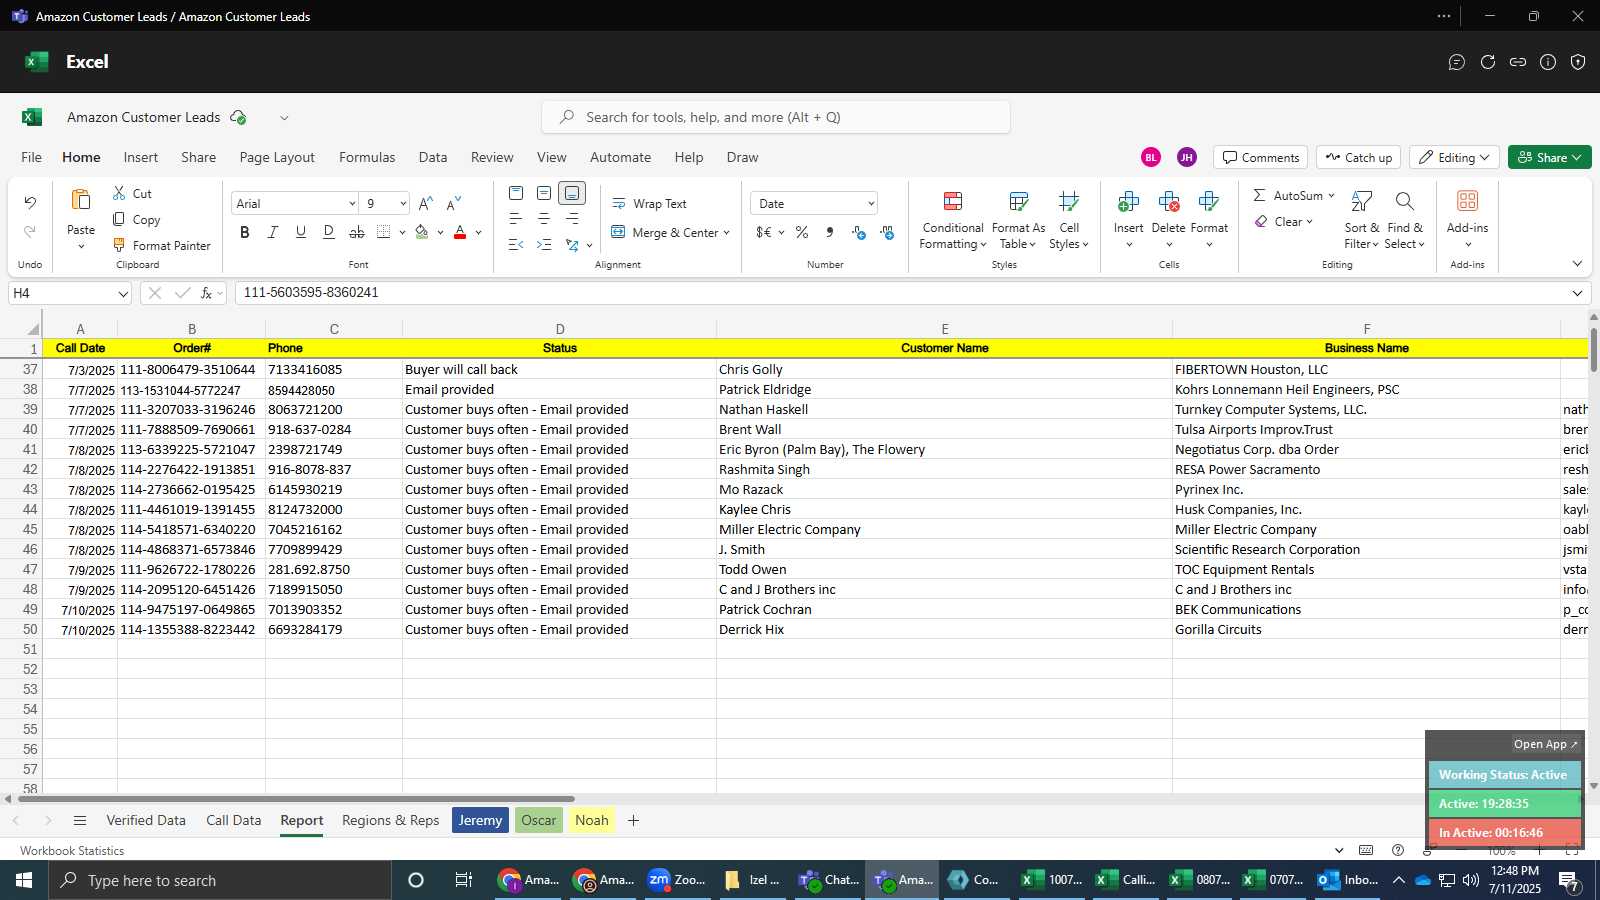Click the Paste clipboard icon
The width and height of the screenshot is (1600, 900).
[x=81, y=200]
